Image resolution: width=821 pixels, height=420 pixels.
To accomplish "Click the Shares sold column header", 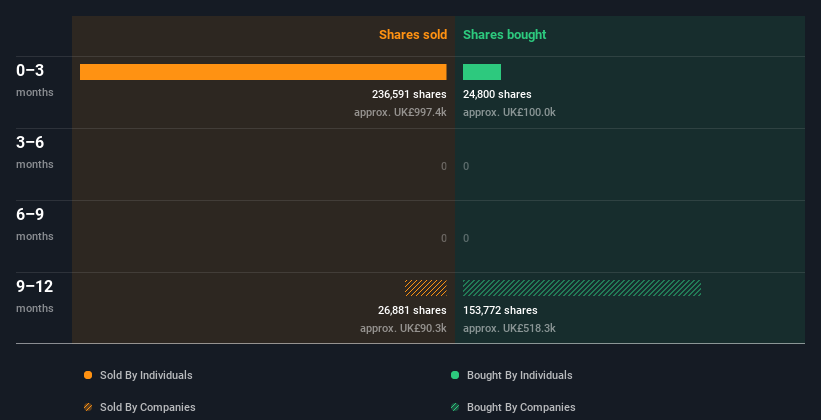I will [x=413, y=35].
